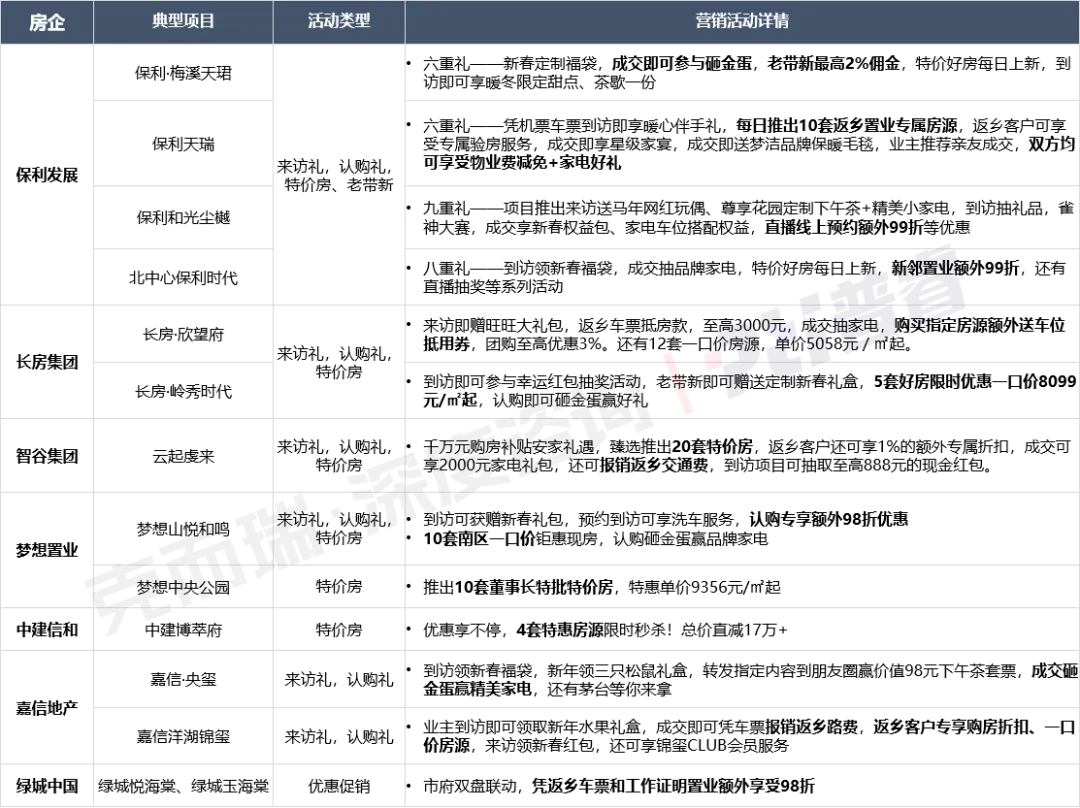Viewport: 1080px width, 808px height.
Task: Click the 房企 column header
Action: (x=47, y=21)
